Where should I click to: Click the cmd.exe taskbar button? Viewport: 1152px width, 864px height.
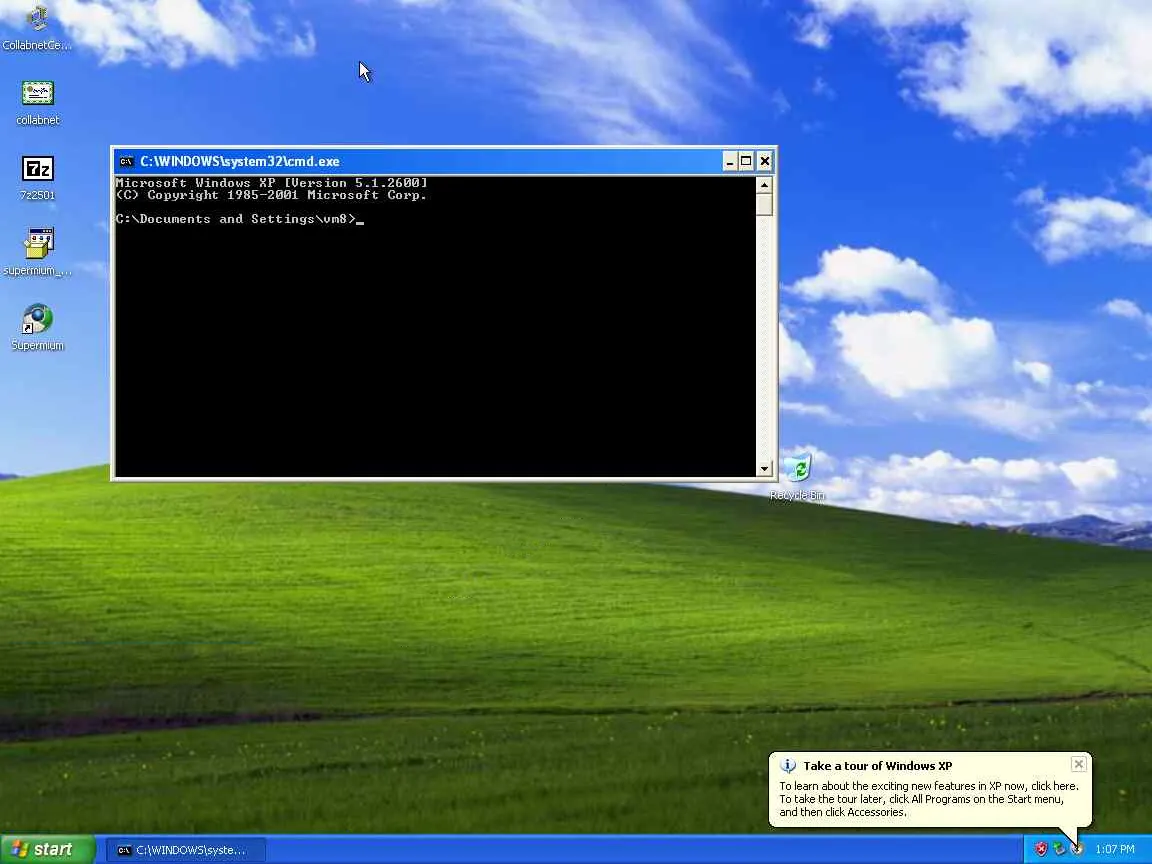(x=187, y=850)
